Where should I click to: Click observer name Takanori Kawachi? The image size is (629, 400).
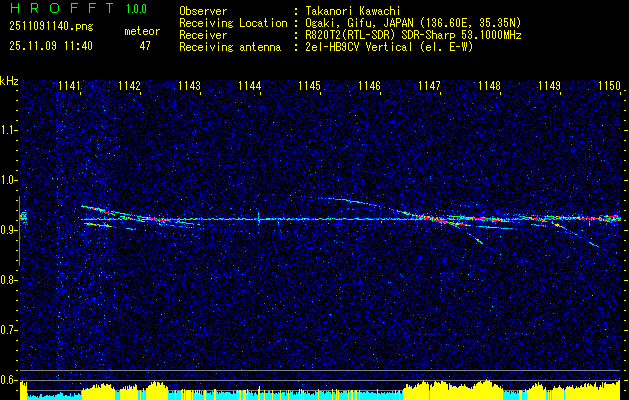(x=353, y=11)
